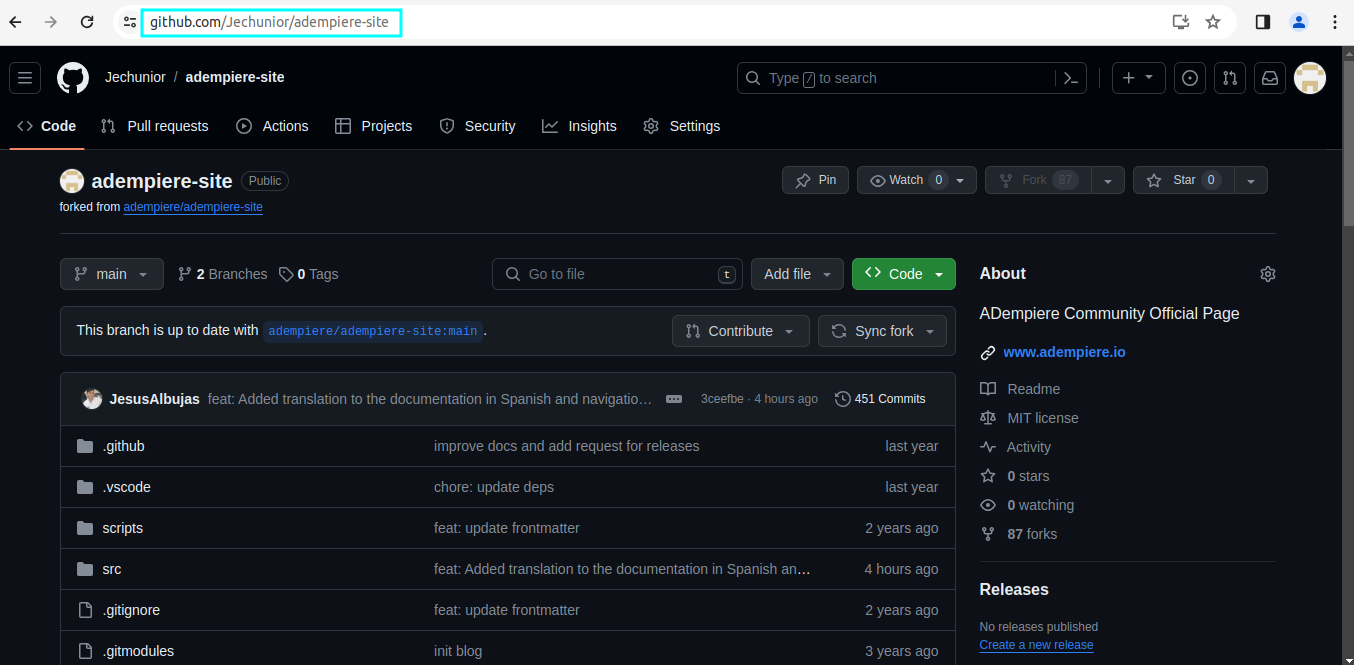The image size is (1354, 665).
Task: Click the Go to file search field
Action: click(x=617, y=274)
